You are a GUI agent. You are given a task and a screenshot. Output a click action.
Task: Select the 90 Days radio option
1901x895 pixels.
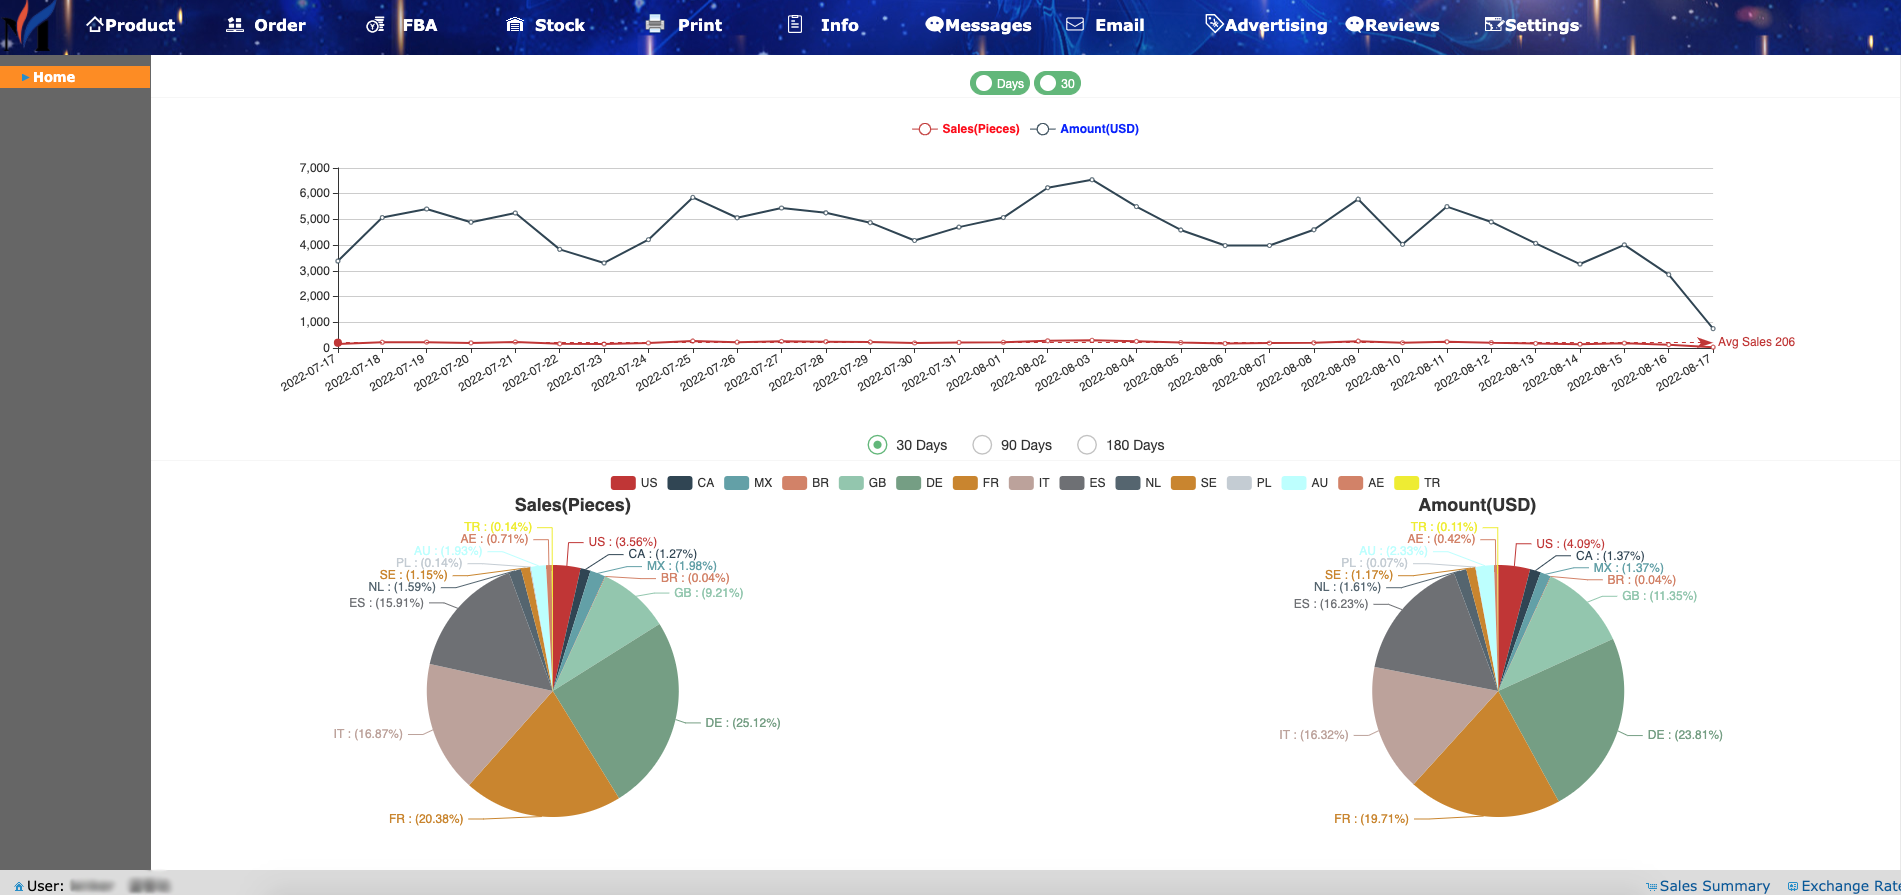coord(982,445)
